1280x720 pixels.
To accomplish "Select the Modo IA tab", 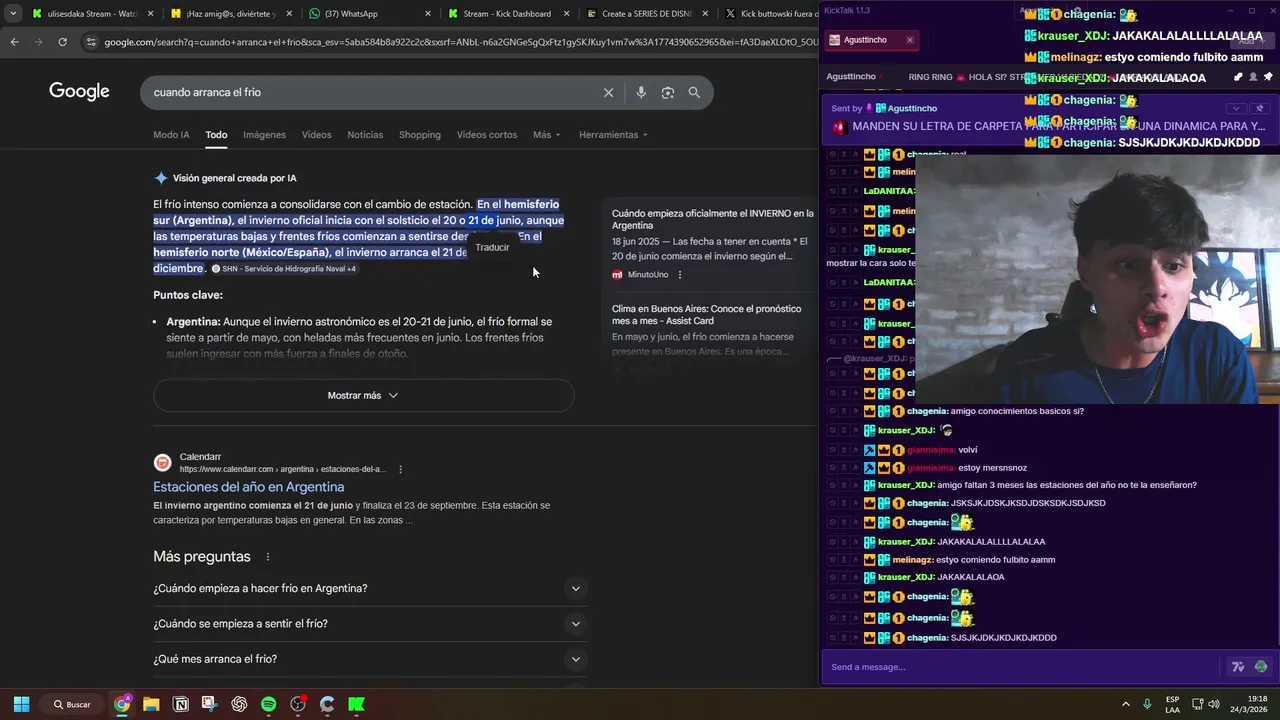I will point(171,135).
